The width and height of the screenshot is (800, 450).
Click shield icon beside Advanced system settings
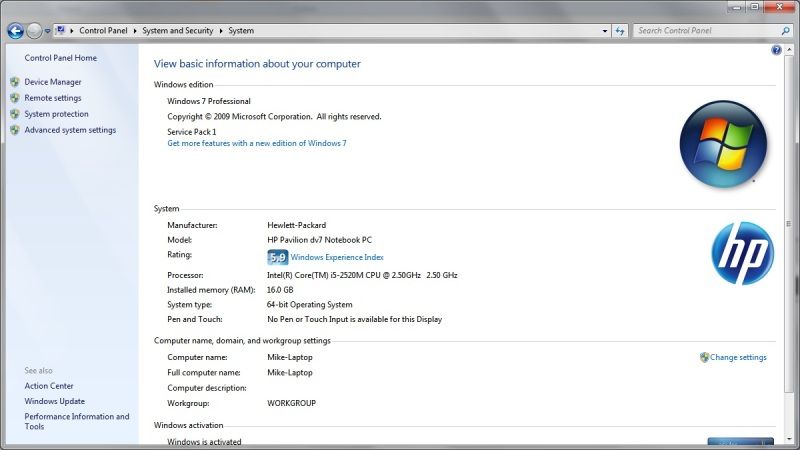[15, 130]
